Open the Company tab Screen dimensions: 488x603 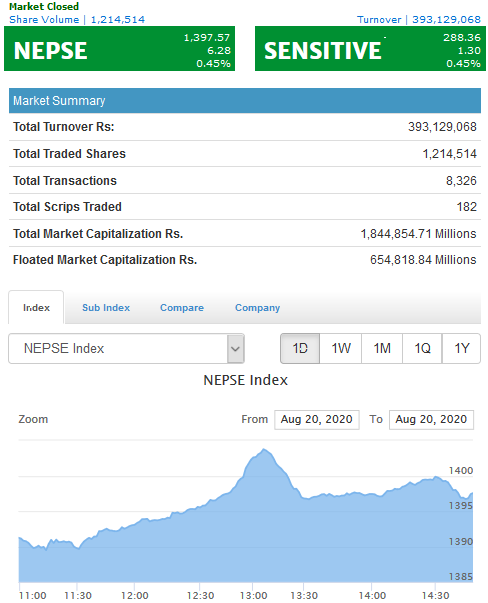click(x=257, y=308)
